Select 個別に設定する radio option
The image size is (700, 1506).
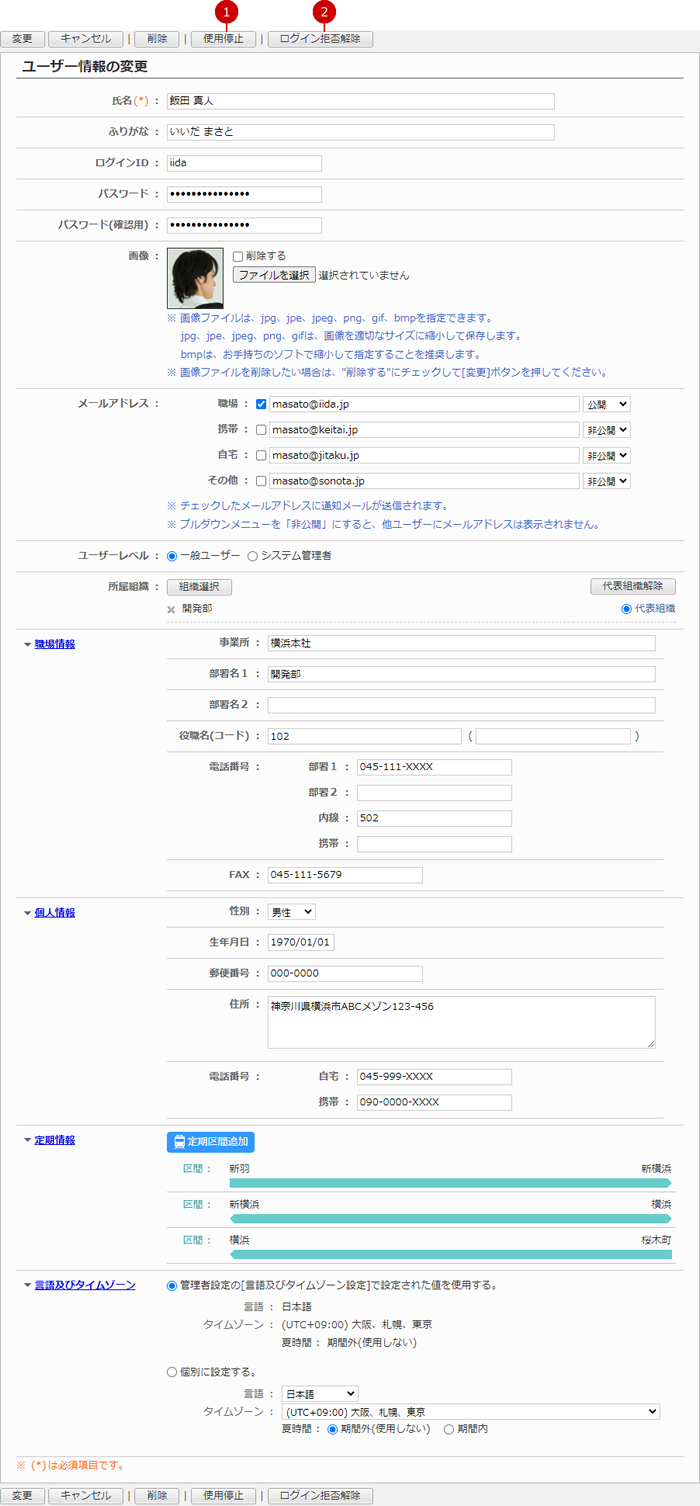pos(172,1372)
